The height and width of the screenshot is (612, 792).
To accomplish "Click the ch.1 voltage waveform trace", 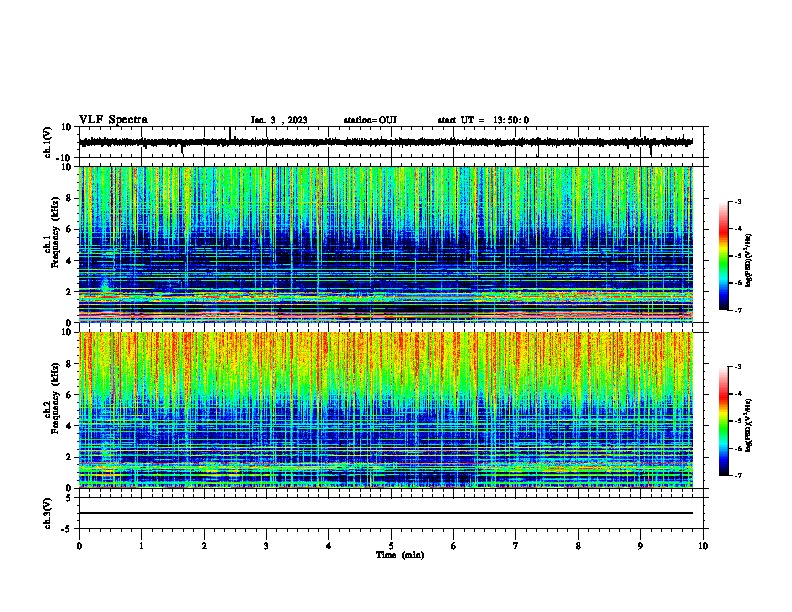I will [386, 142].
